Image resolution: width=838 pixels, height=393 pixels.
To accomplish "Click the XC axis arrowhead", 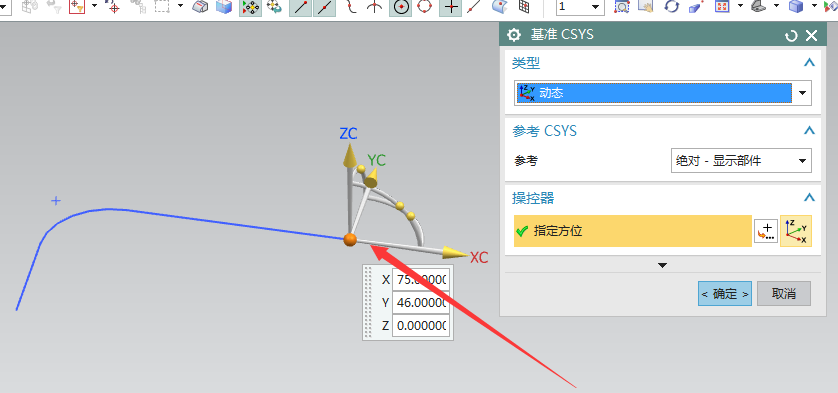I will [x=456, y=253].
